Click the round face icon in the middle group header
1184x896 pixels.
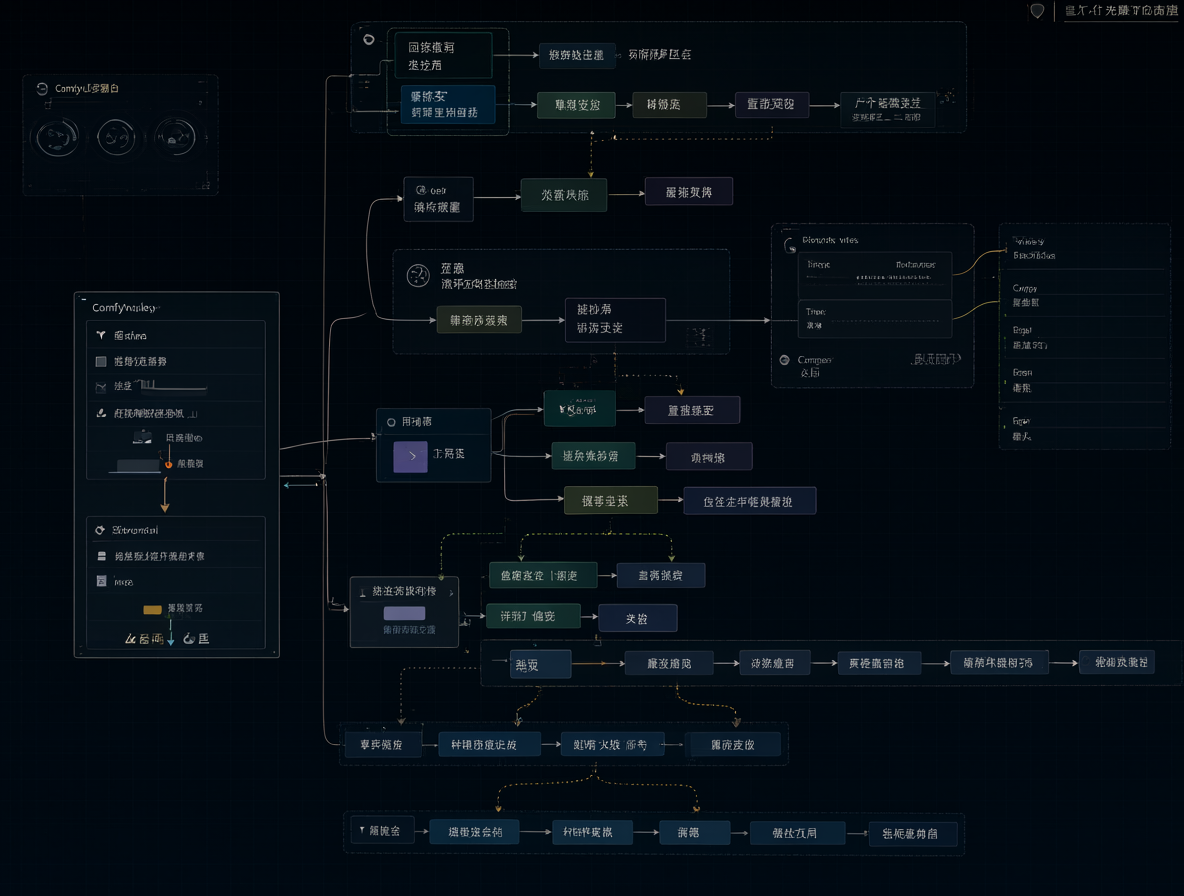[418, 276]
